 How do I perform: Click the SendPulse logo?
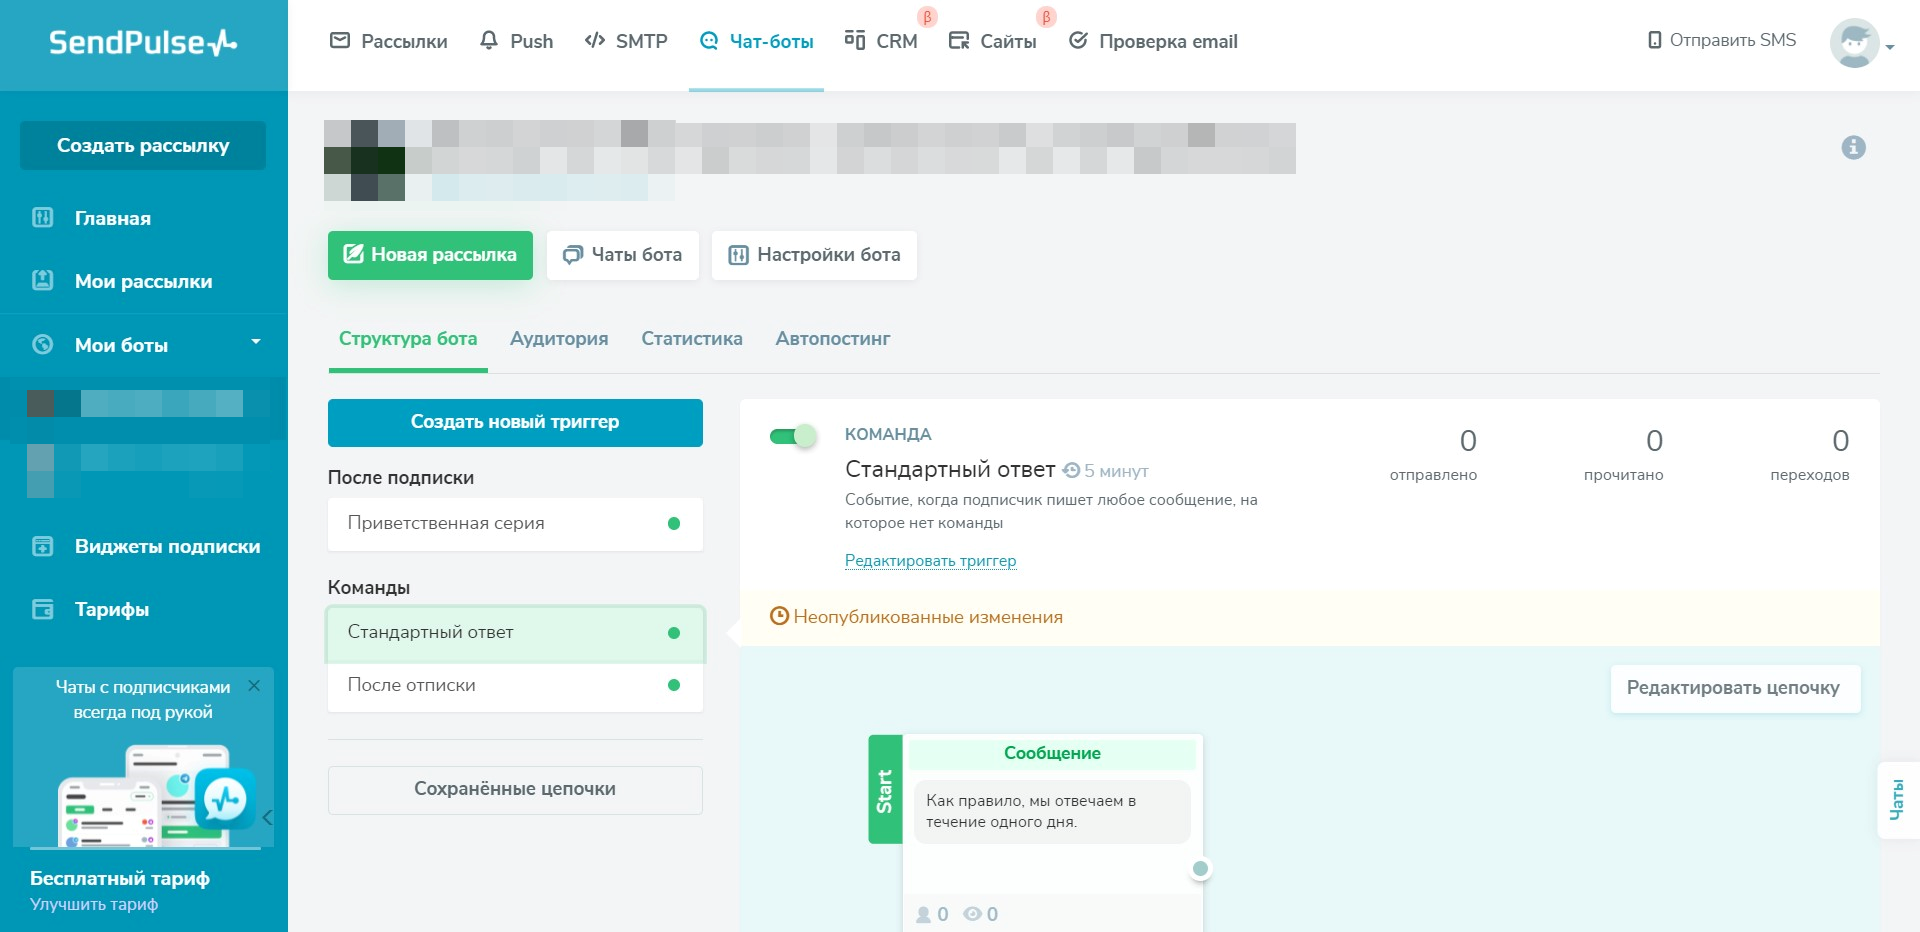(138, 44)
